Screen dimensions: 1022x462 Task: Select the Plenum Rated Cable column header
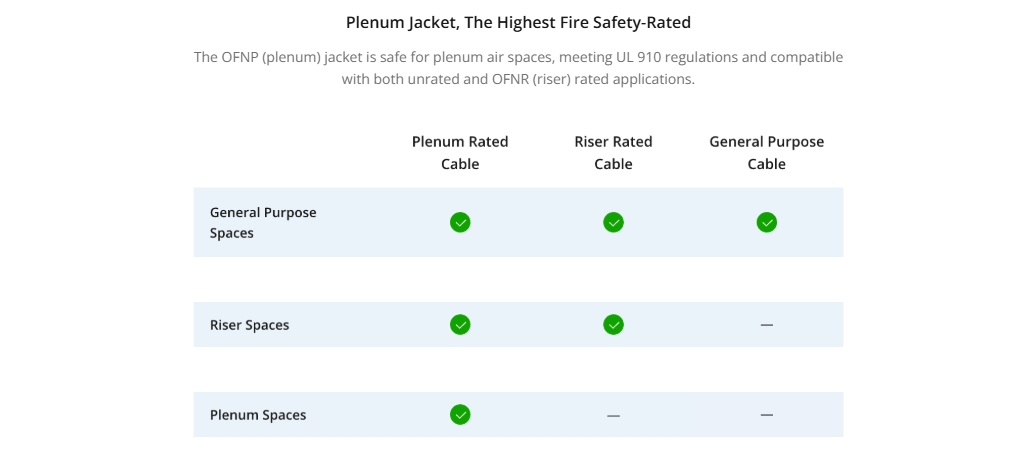460,152
